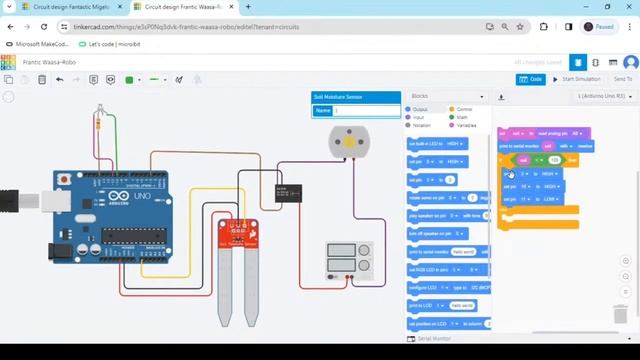Click the Send To button
This screenshot has height=360, width=640.
coord(623,79)
